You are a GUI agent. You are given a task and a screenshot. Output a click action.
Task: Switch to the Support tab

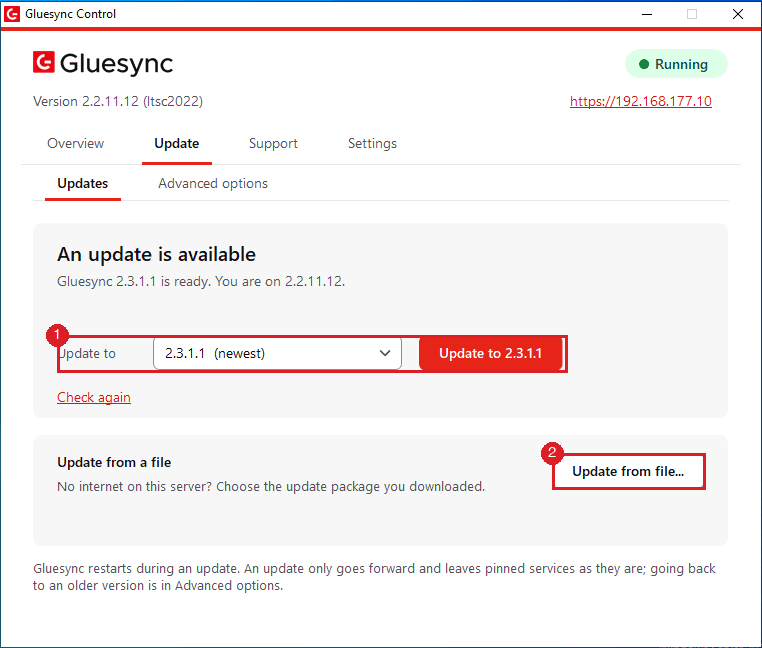point(273,143)
